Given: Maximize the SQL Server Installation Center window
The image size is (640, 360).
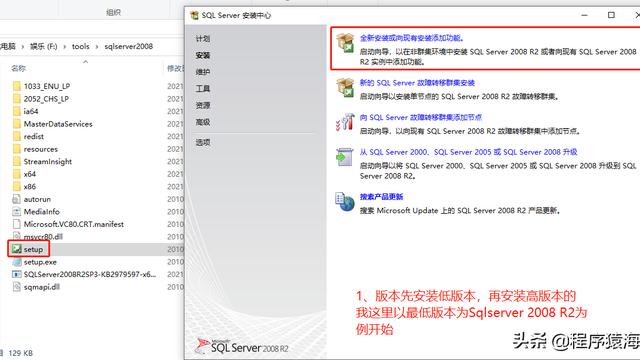Looking at the screenshot, I should tap(611, 15).
